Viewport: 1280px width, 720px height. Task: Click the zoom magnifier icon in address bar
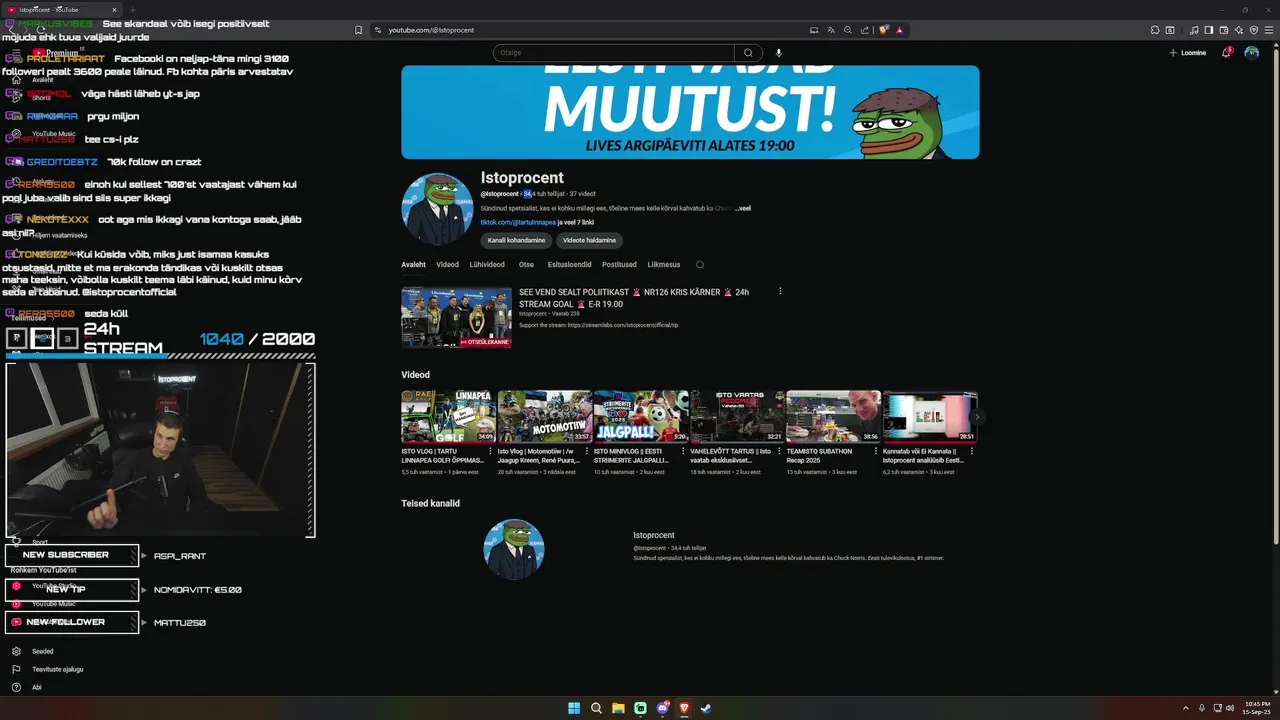[848, 30]
